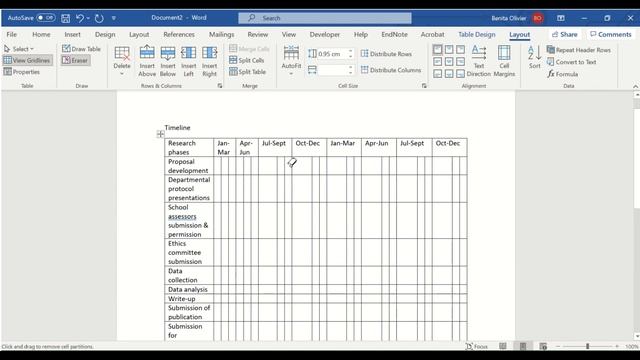Click the zoom slider handle
640x360 pixels.
(x=587, y=346)
